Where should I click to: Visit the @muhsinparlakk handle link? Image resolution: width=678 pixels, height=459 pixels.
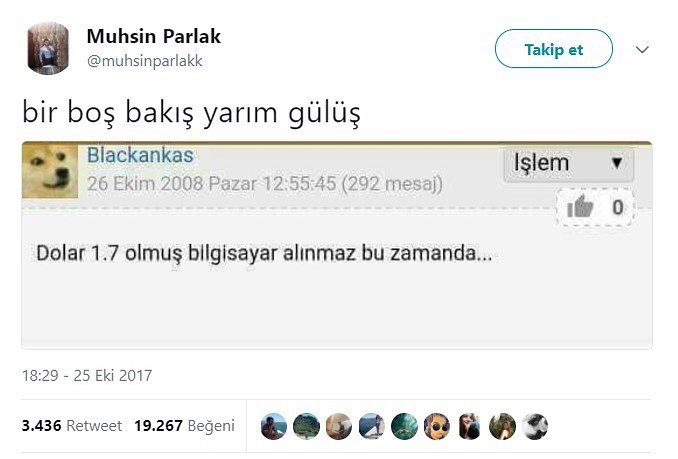coord(144,61)
